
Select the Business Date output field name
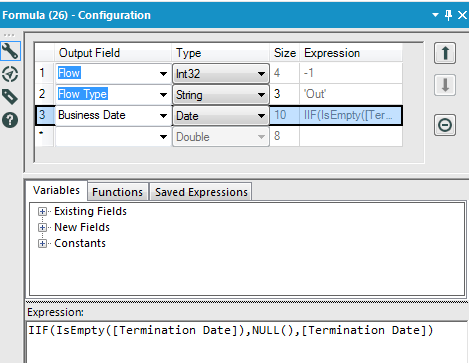[x=92, y=115]
